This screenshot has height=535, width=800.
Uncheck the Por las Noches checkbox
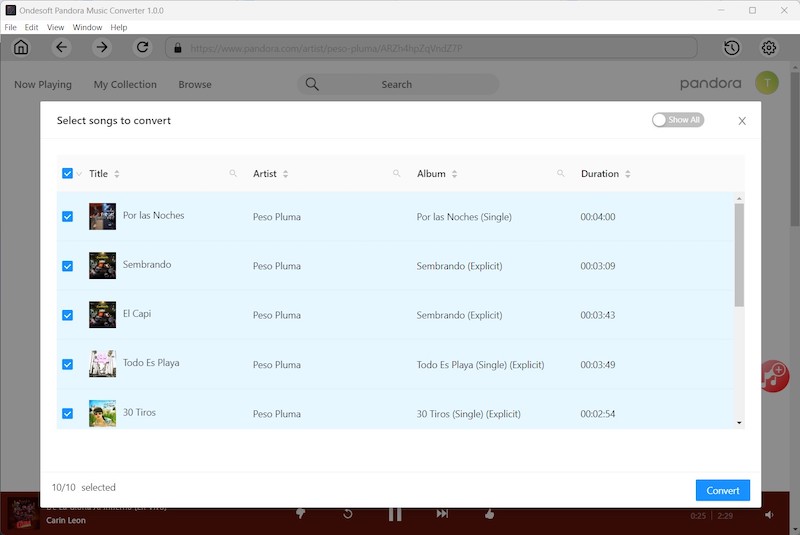[67, 217]
